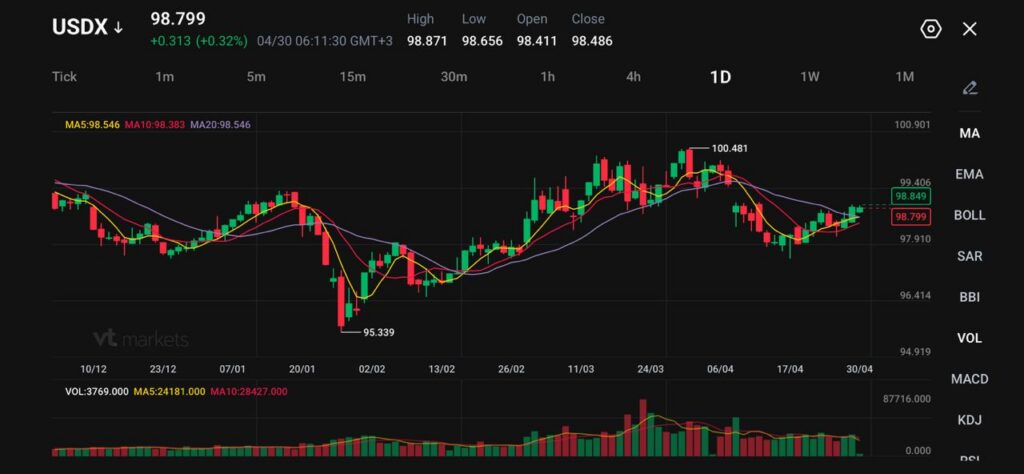Open chart settings hexagon icon
Screen dimensions: 1024x474
[x=930, y=29]
